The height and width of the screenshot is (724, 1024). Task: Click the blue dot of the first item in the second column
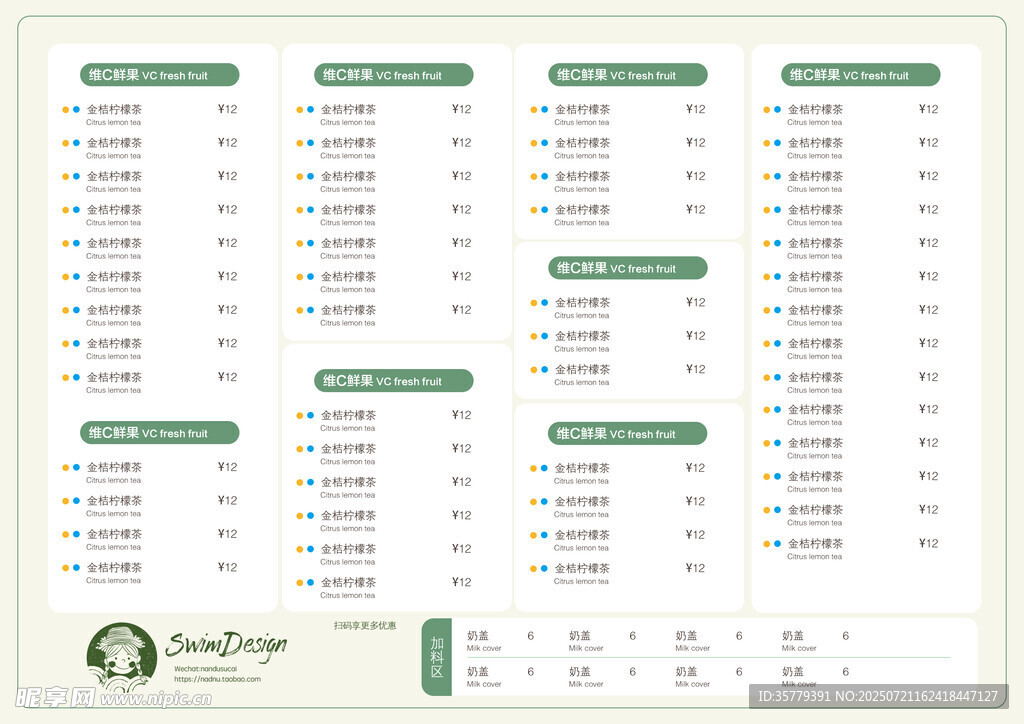310,110
